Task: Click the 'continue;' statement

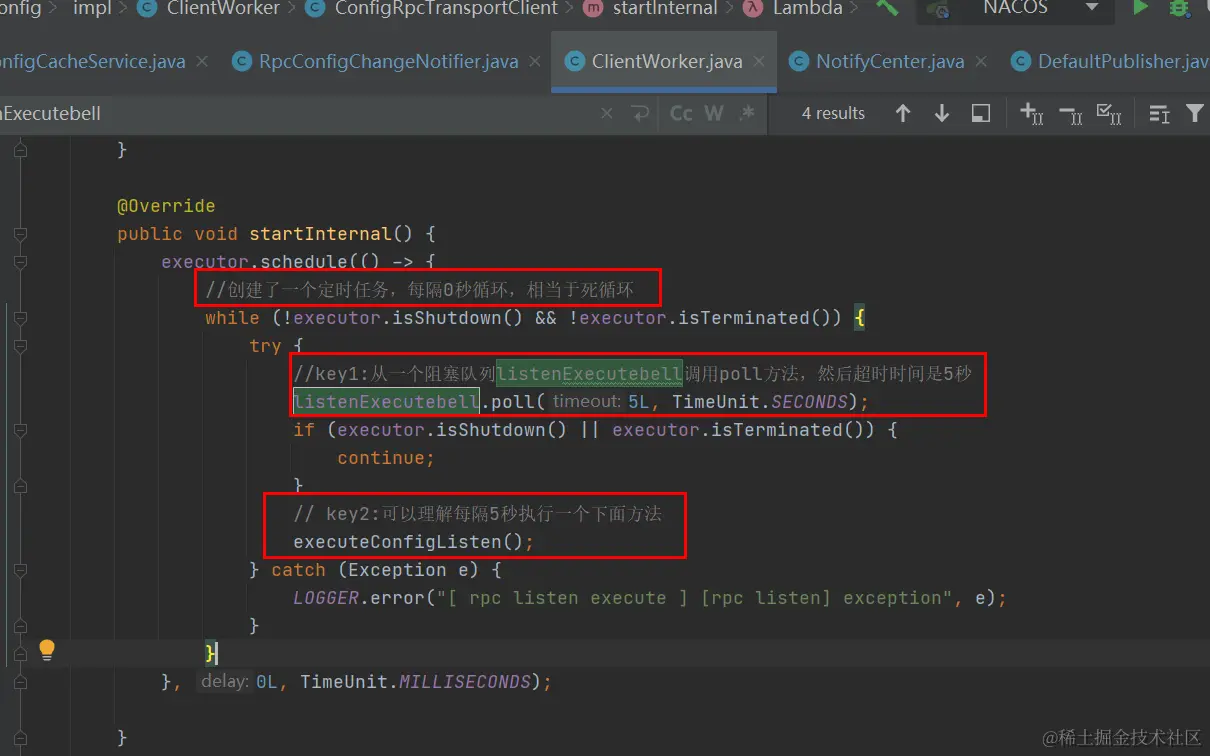Action: [386, 458]
